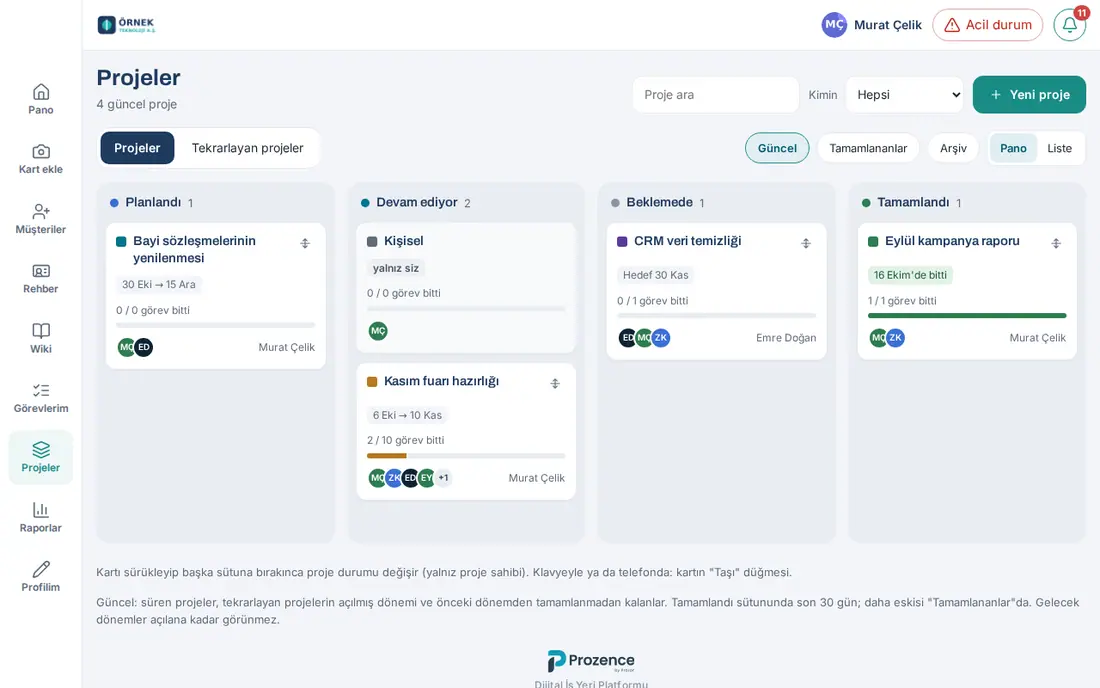1100x688 pixels.
Task: Click the Acil durum button
Action: (x=988, y=25)
